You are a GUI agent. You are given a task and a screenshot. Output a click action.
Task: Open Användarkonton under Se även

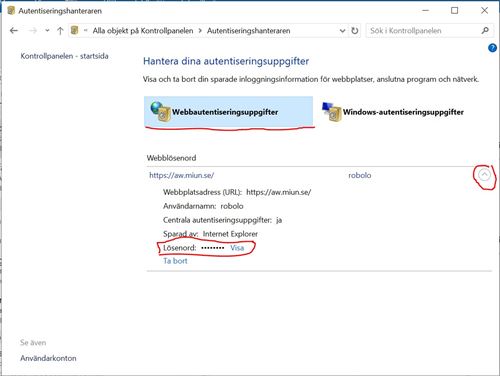[x=48, y=358]
